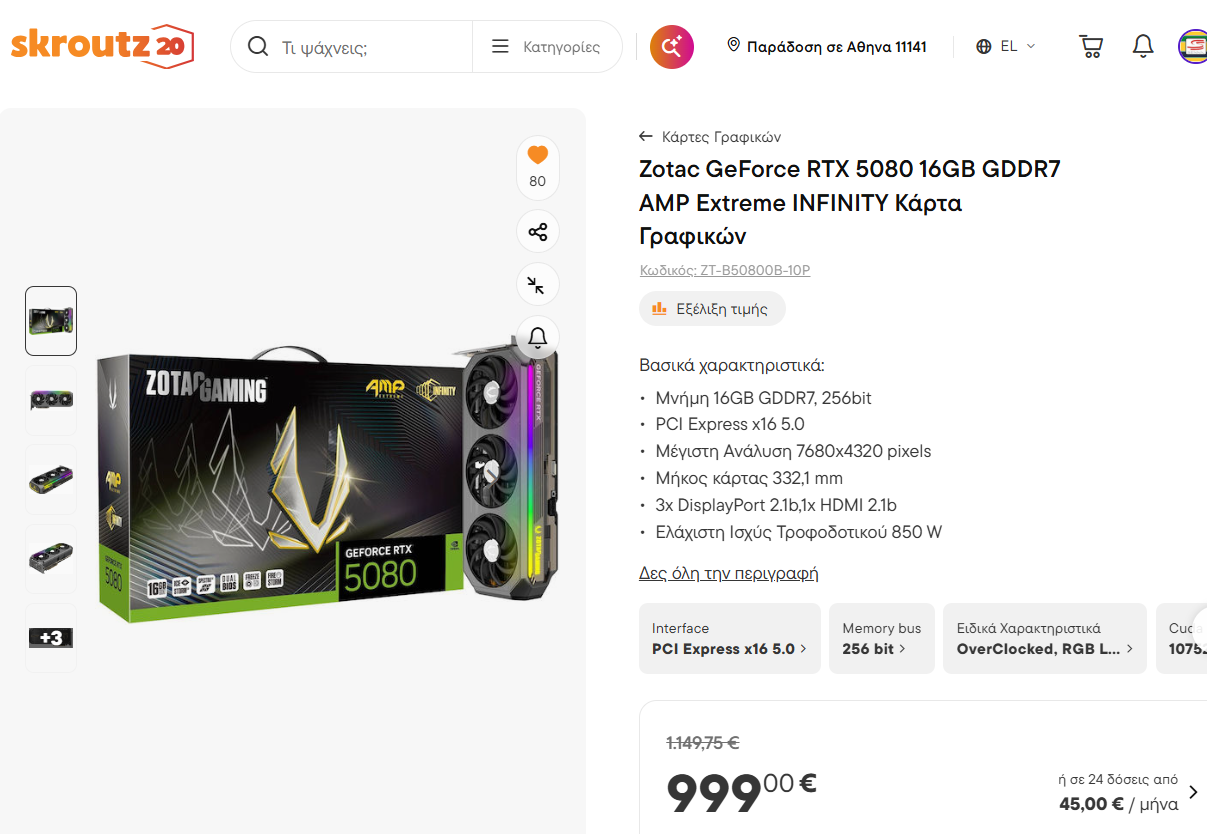The width and height of the screenshot is (1207, 834).
Task: Open the user profile avatar
Action: (1193, 46)
